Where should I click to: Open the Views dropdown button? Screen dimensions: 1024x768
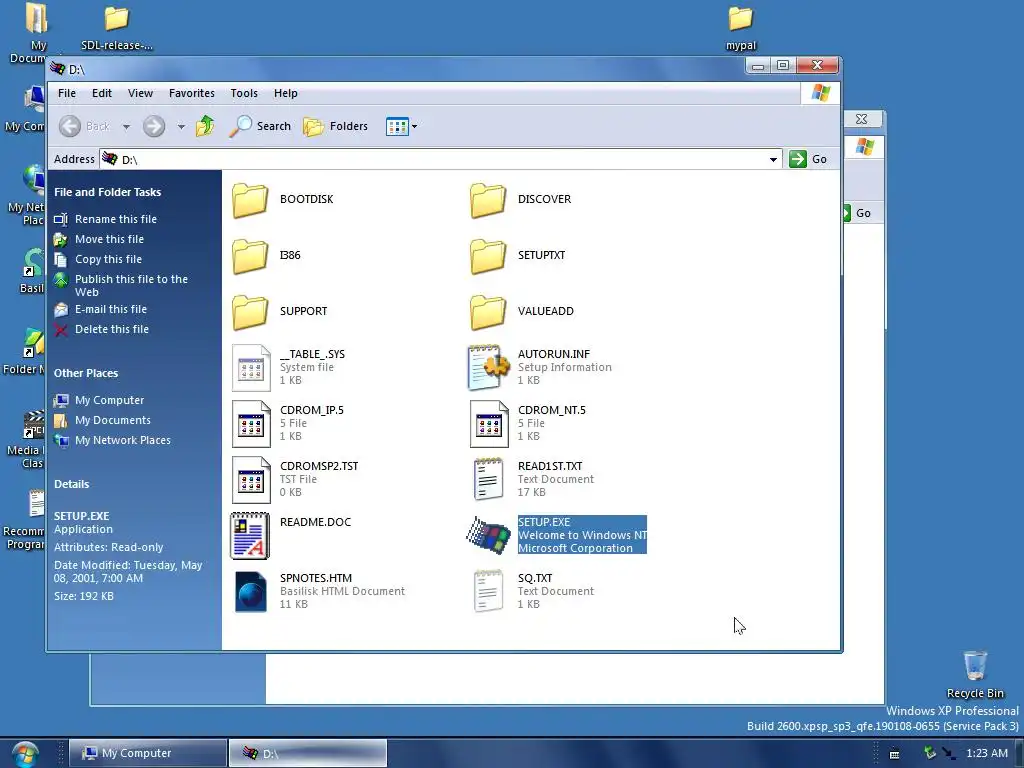401,126
